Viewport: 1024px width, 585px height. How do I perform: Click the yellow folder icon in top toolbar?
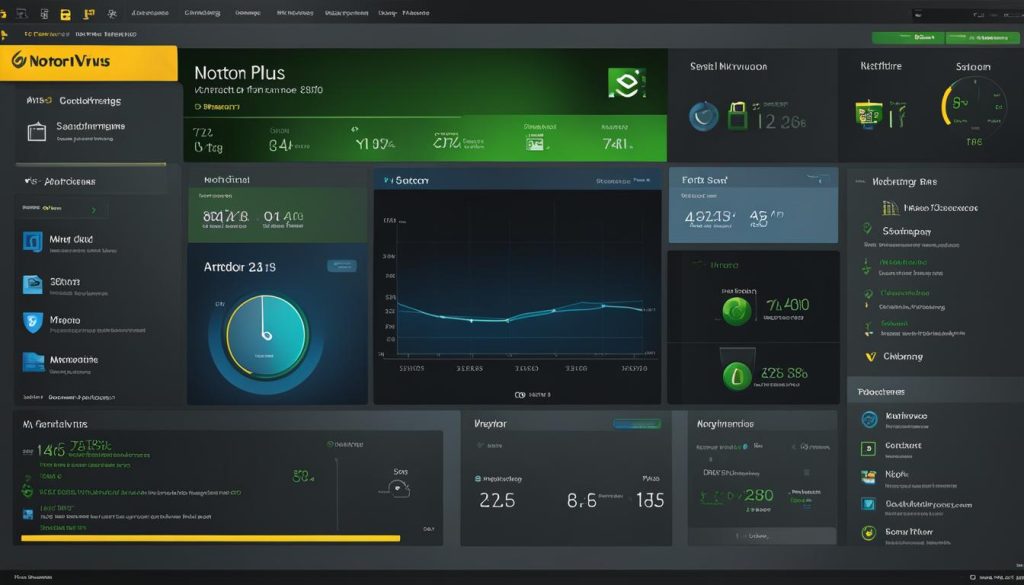[x=65, y=15]
